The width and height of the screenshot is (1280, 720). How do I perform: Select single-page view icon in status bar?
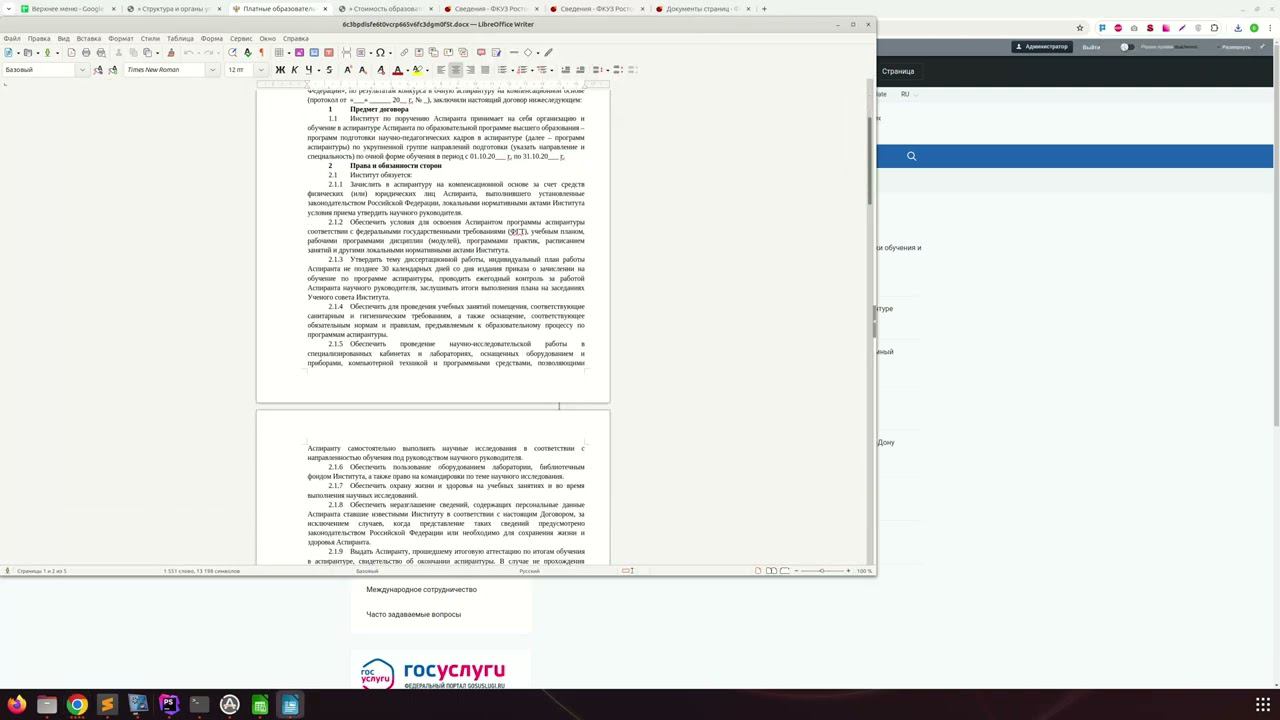click(758, 570)
